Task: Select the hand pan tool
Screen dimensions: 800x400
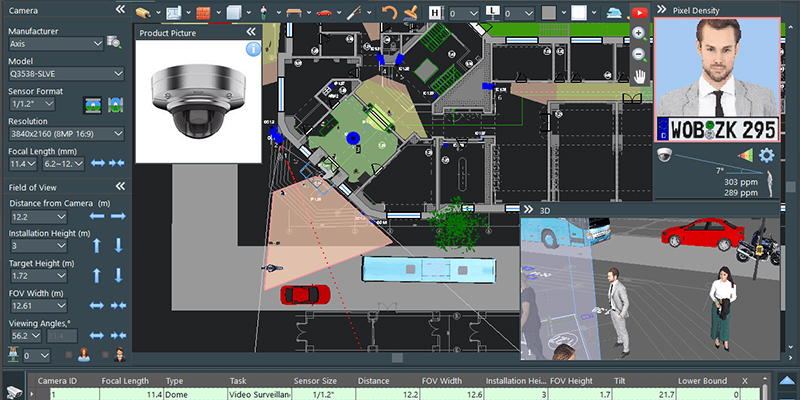Action: click(638, 75)
